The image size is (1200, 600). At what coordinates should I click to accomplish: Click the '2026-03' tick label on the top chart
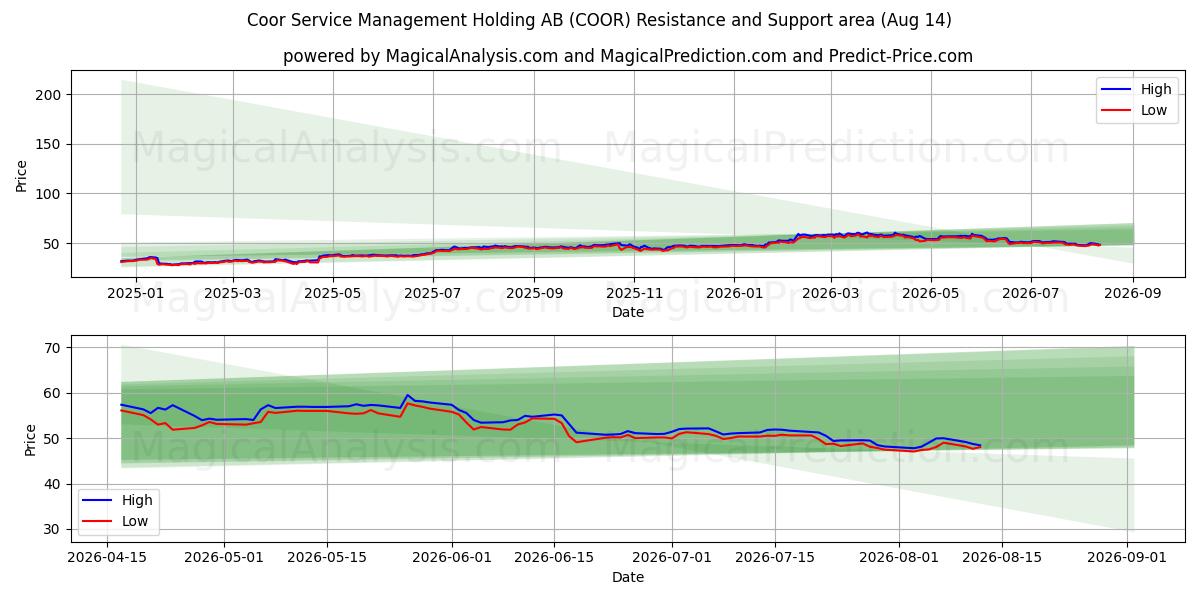pyautogui.click(x=832, y=293)
